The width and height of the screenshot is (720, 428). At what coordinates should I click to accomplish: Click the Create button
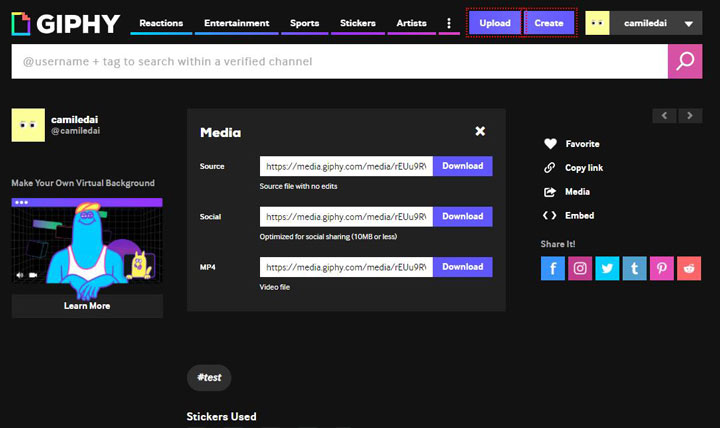tap(549, 23)
